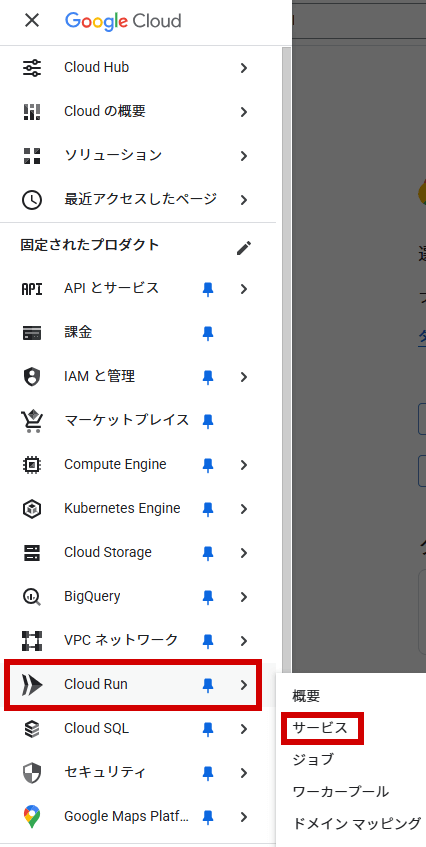This screenshot has width=426, height=847.
Task: Click the Google Cloud logo
Action: [123, 21]
